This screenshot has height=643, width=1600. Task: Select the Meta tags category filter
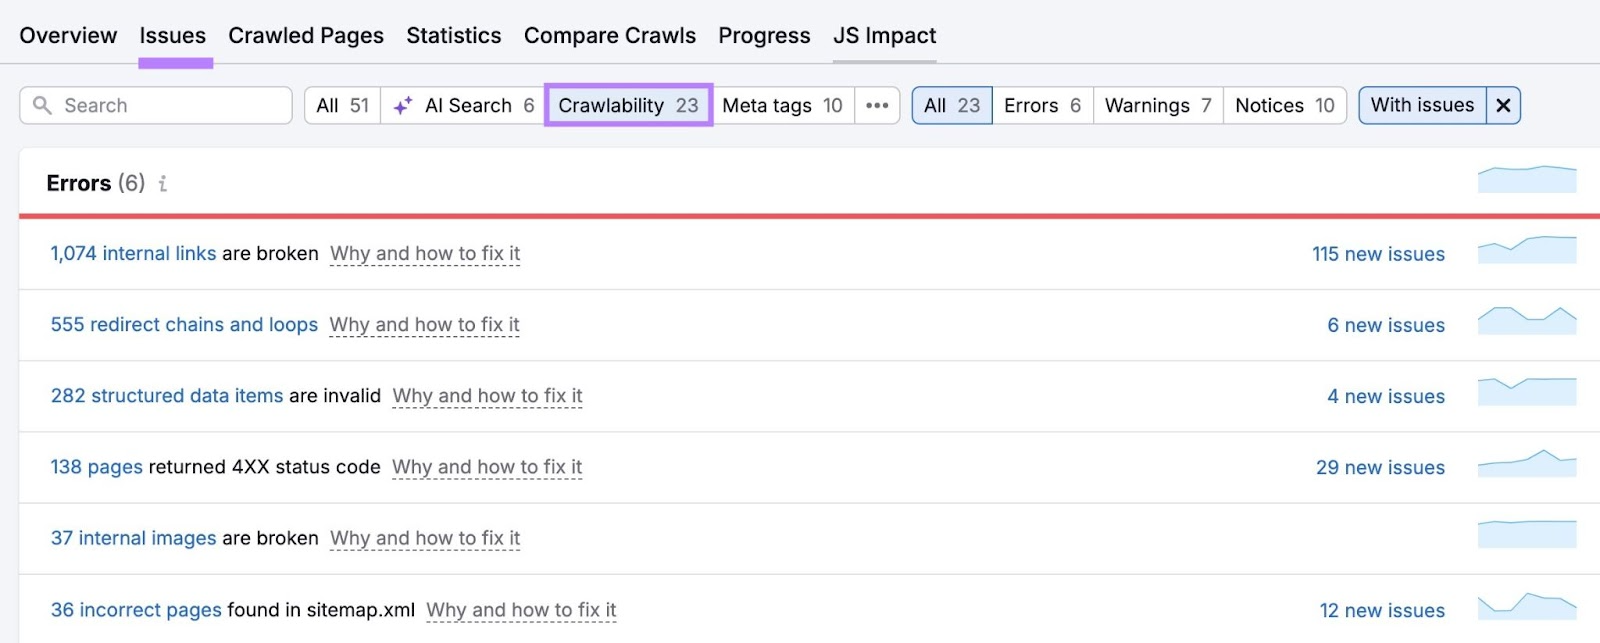pos(783,105)
